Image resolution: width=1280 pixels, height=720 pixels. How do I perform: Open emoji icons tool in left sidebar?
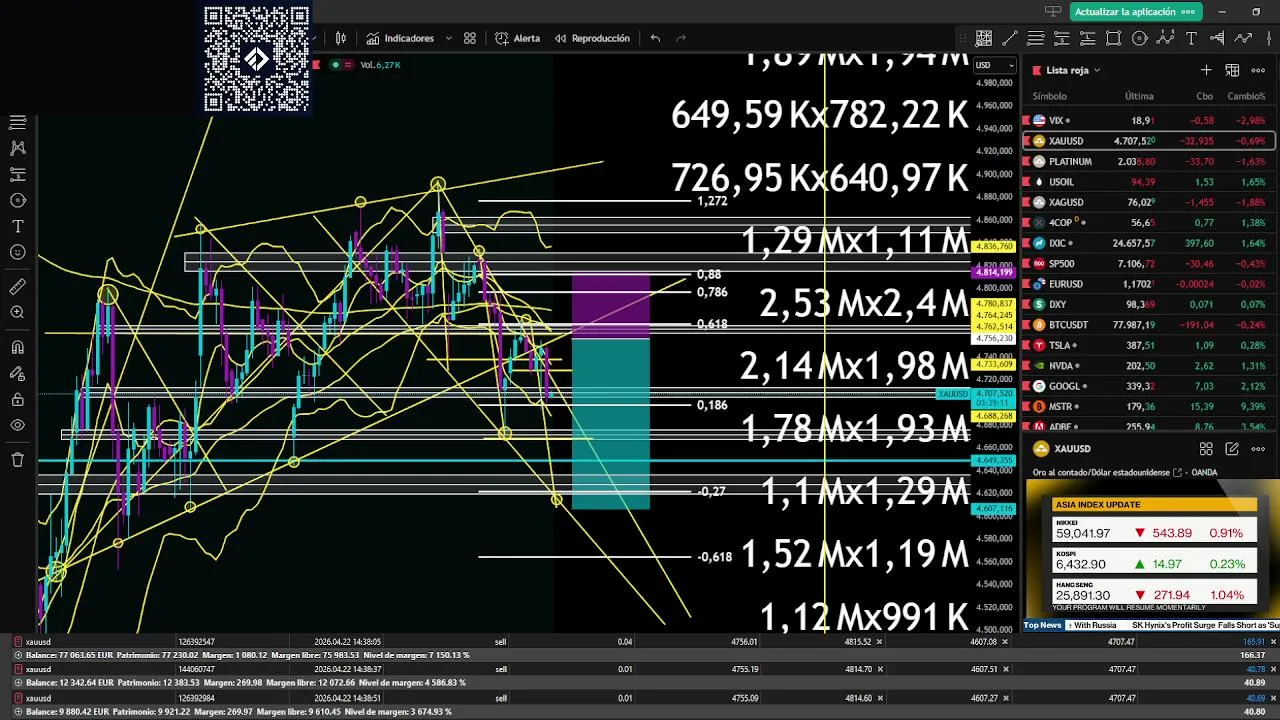(17, 252)
